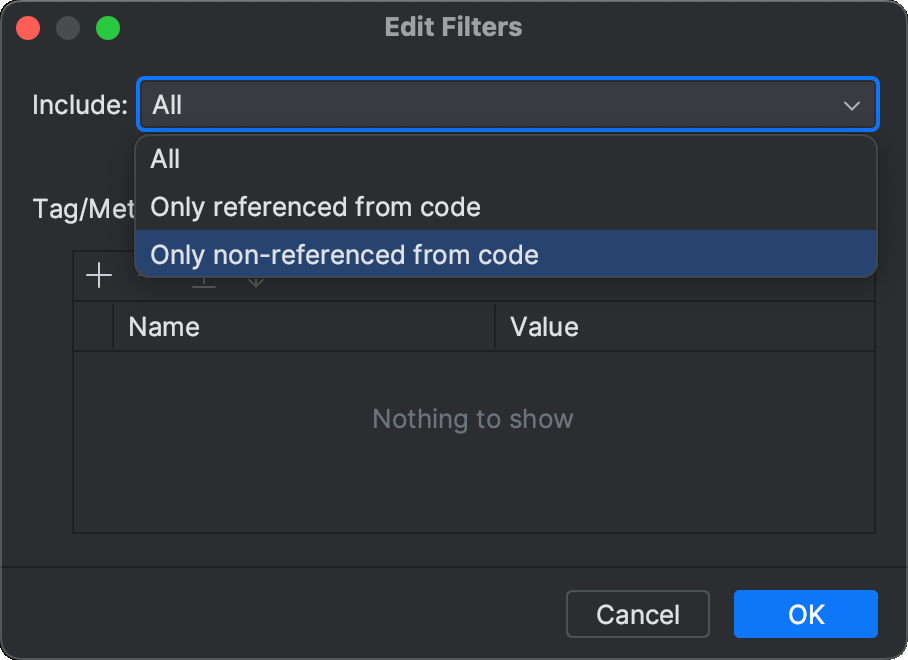
Task: Close the Edit Filters dialog with red button
Action: (x=27, y=28)
